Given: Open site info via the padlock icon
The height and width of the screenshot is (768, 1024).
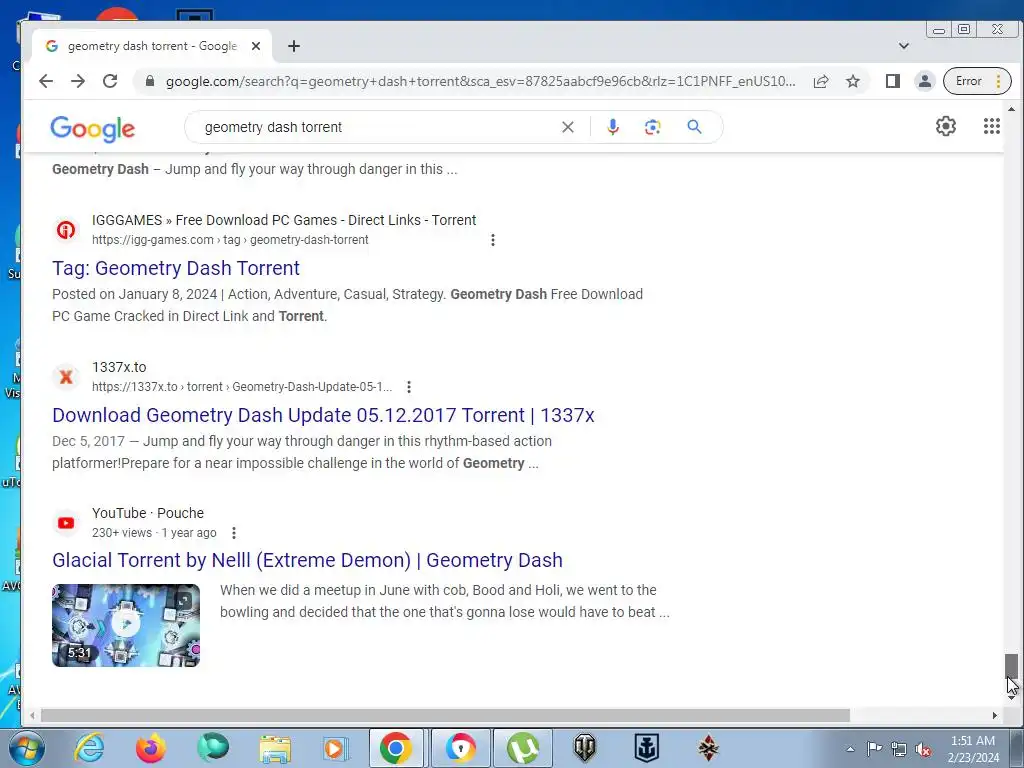Looking at the screenshot, I should (150, 81).
